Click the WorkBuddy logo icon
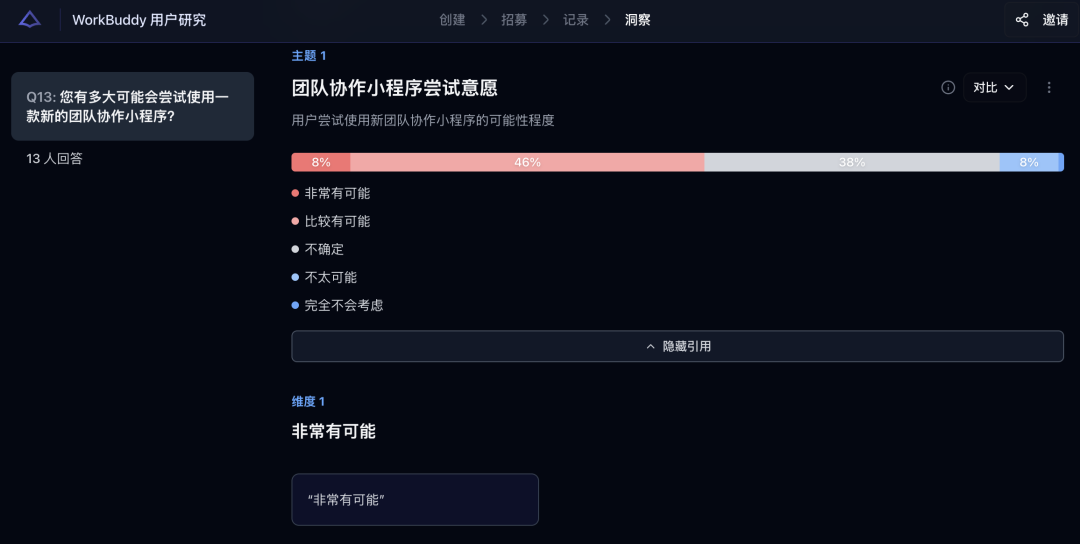The width and height of the screenshot is (1080, 544). tap(30, 20)
